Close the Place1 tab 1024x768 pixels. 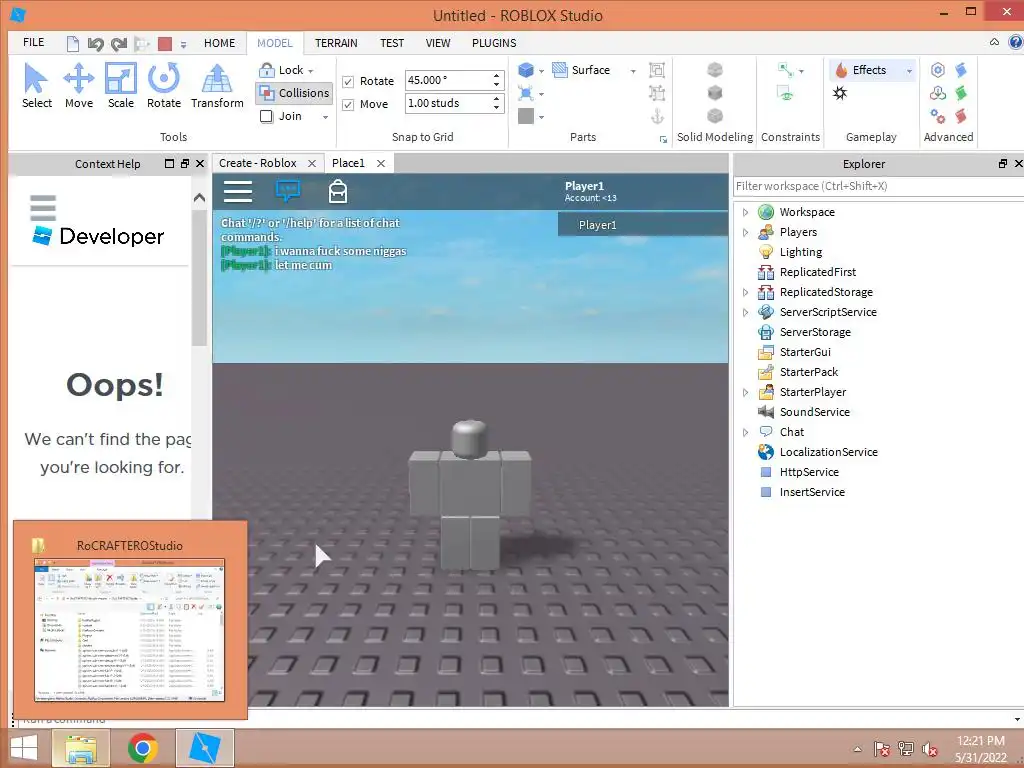point(381,164)
